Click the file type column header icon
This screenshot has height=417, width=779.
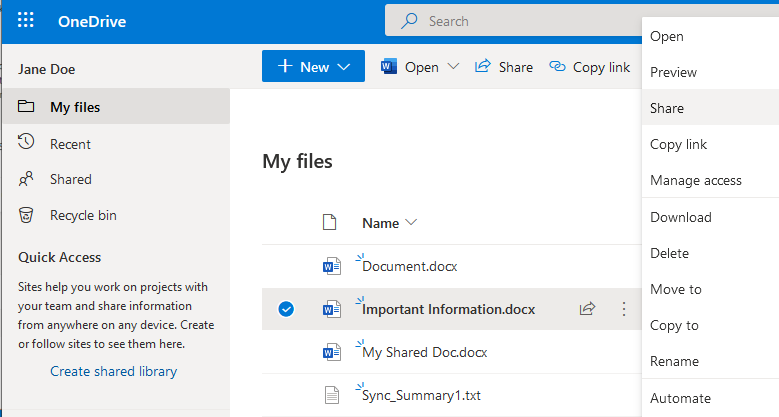click(329, 222)
